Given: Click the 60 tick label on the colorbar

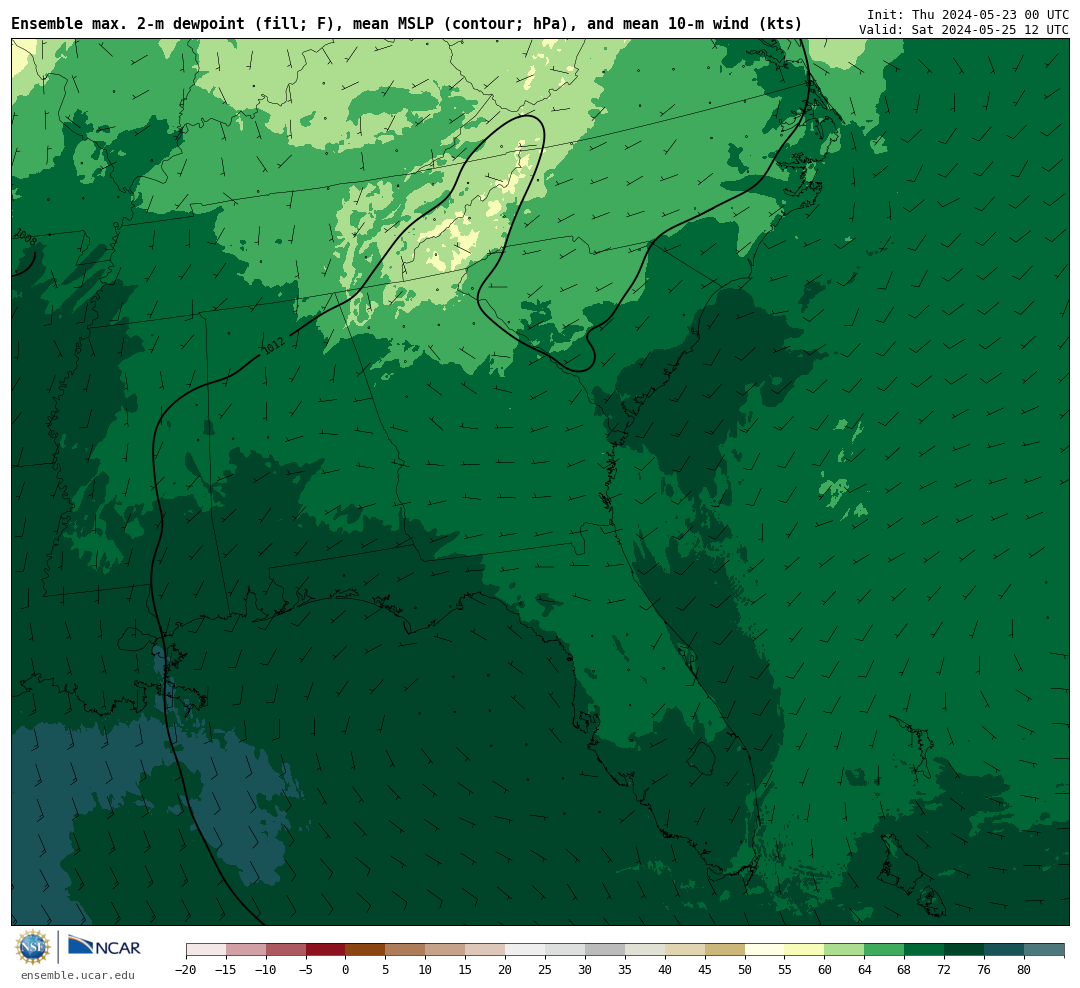Looking at the screenshot, I should pos(824,970).
